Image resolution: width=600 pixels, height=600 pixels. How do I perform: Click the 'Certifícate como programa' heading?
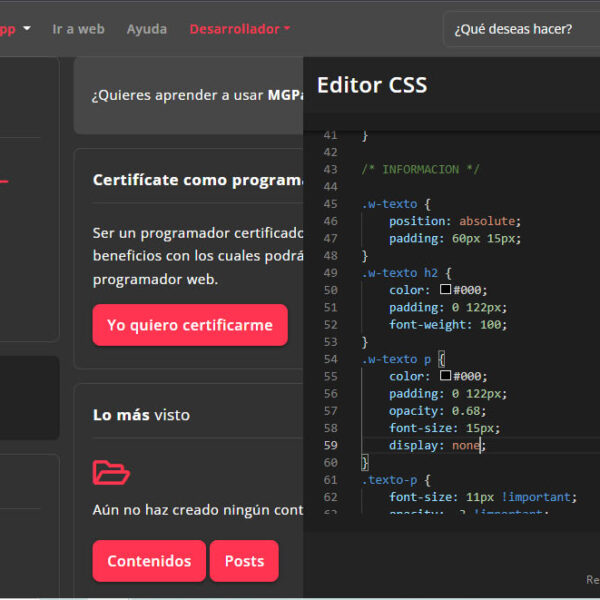pyautogui.click(x=198, y=180)
